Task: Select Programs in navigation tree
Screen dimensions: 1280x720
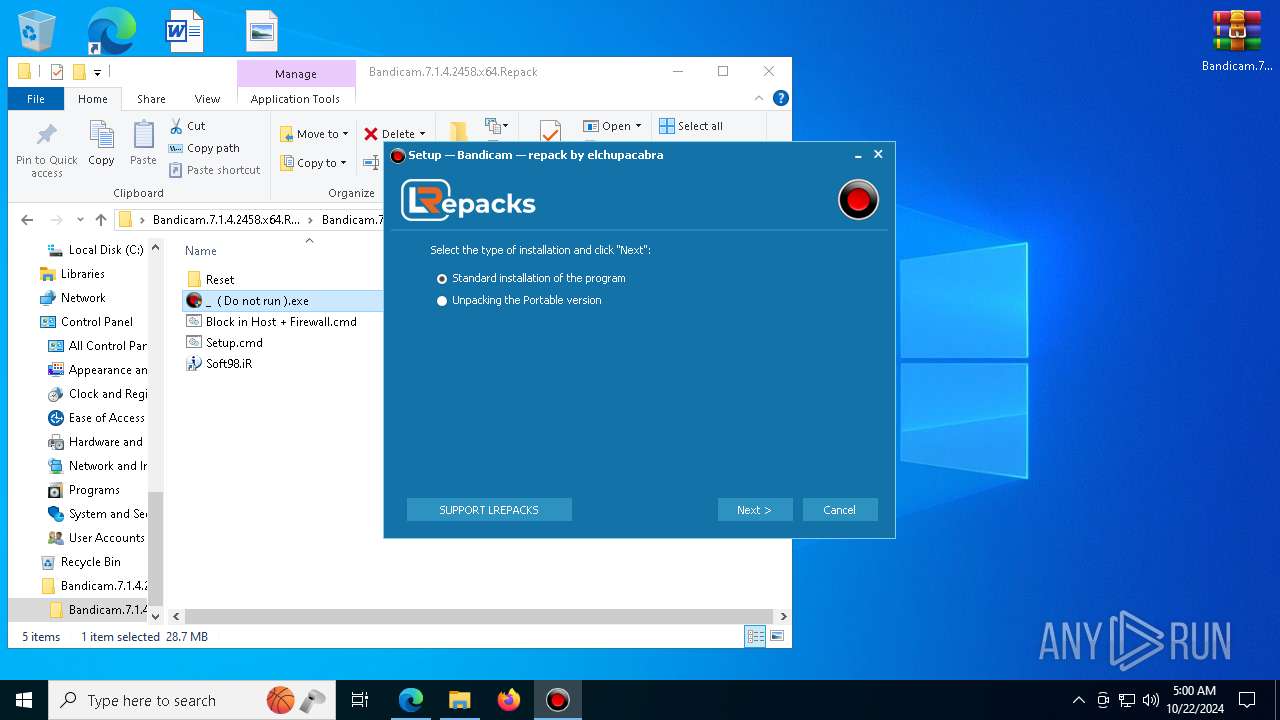Action: coord(84,490)
